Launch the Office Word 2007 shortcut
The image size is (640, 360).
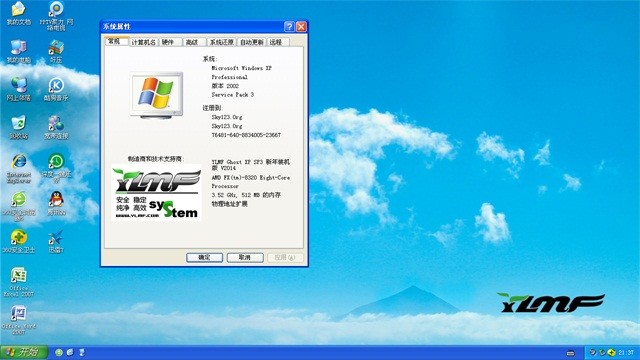pyautogui.click(x=18, y=320)
